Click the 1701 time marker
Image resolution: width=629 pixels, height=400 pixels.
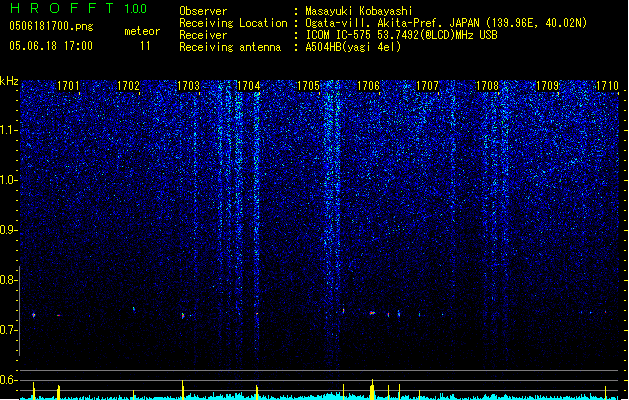68,86
